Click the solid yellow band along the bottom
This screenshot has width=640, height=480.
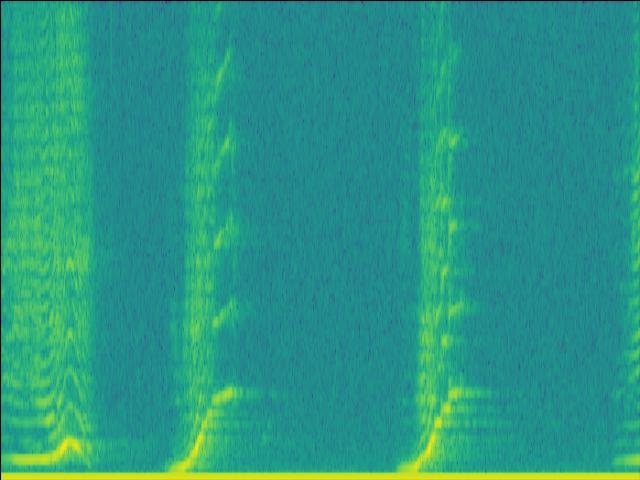pyautogui.click(x=320, y=475)
